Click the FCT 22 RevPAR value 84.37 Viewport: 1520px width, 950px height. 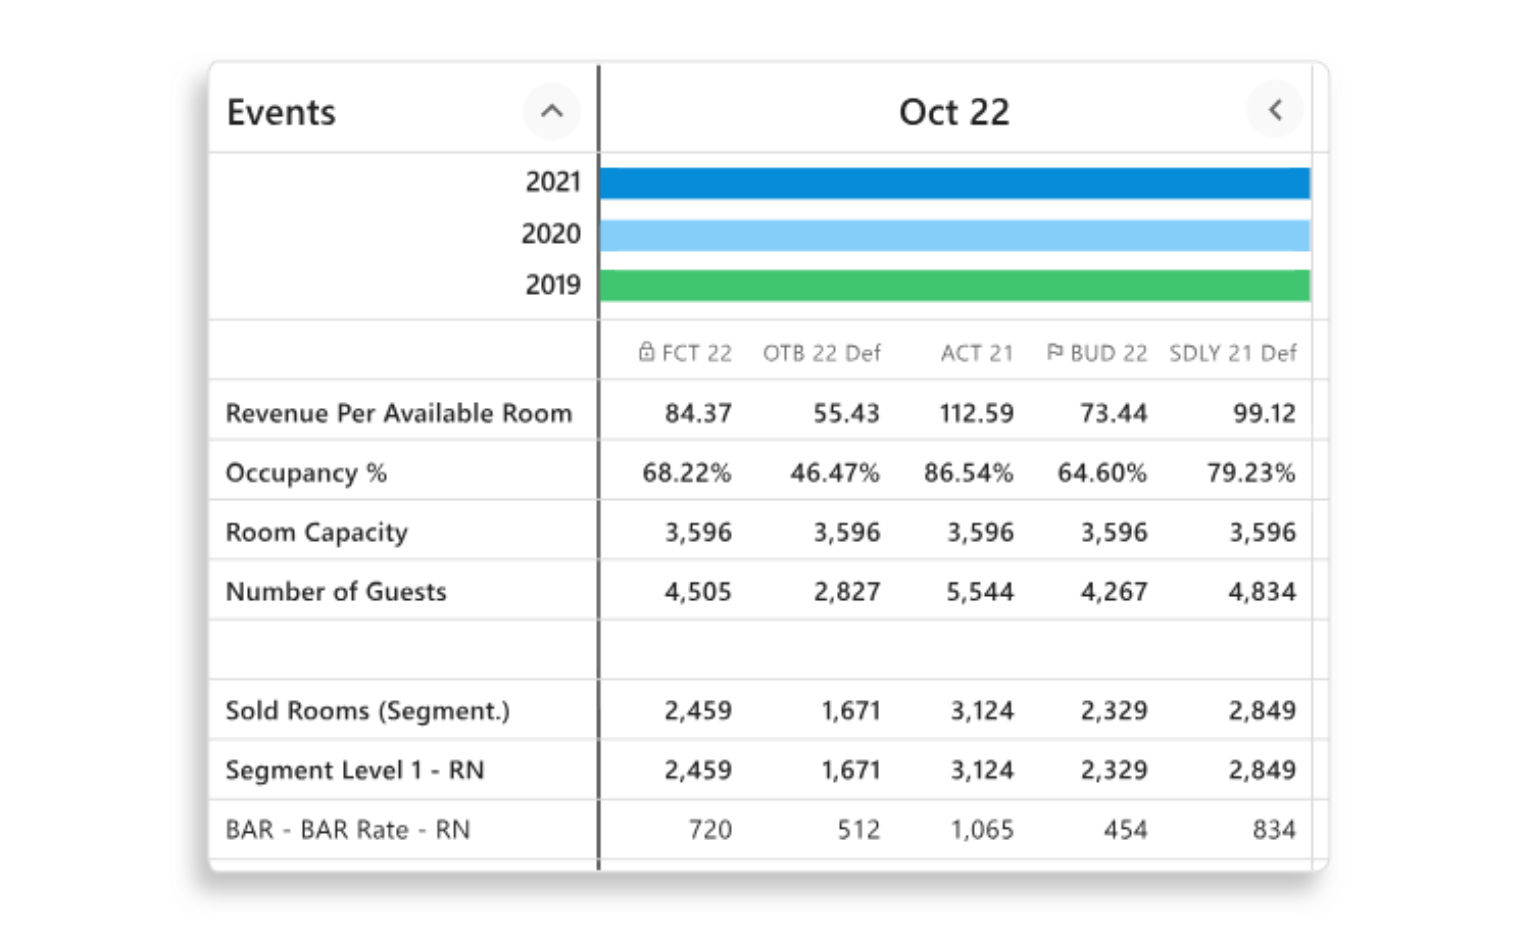point(698,413)
